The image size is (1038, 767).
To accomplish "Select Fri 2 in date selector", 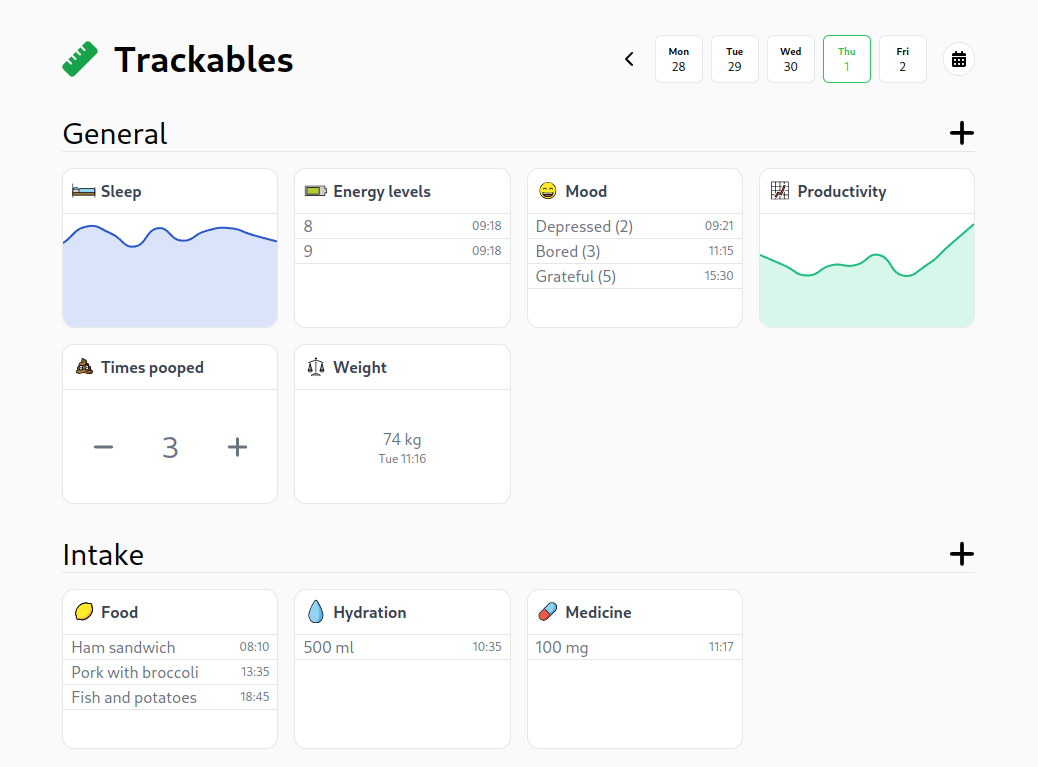I will pyautogui.click(x=902, y=59).
